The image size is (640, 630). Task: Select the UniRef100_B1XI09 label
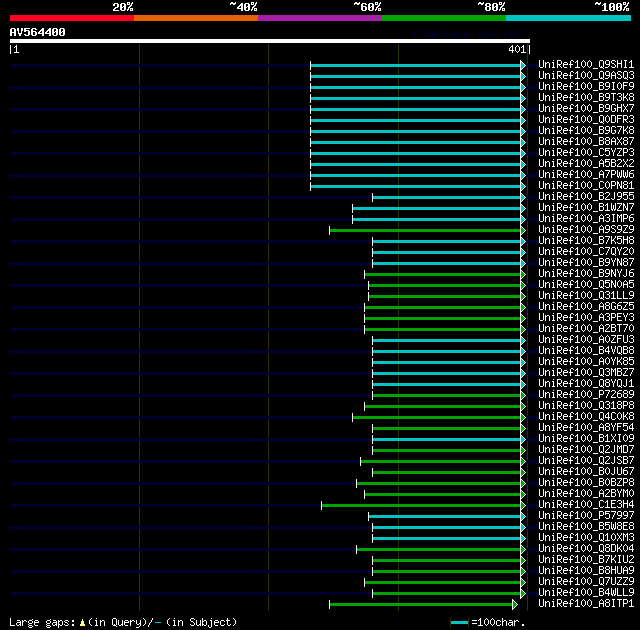(x=586, y=439)
